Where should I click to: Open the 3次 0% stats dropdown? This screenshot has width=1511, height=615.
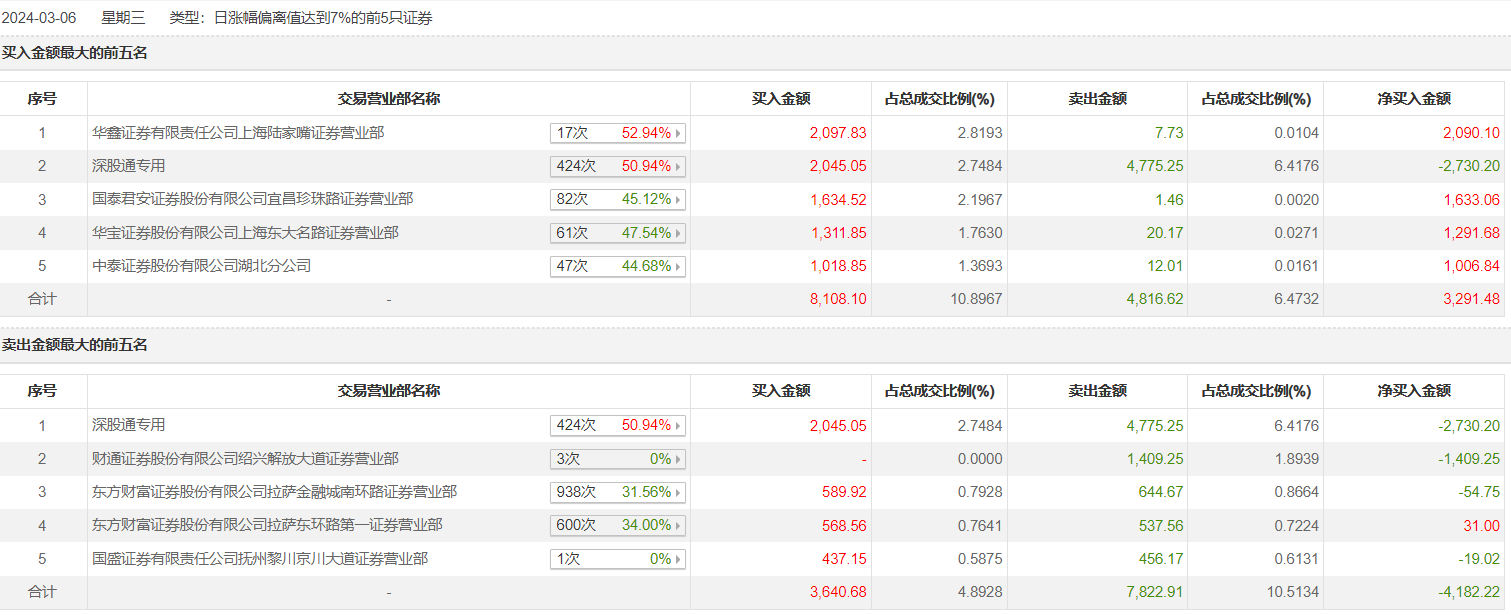click(x=617, y=459)
